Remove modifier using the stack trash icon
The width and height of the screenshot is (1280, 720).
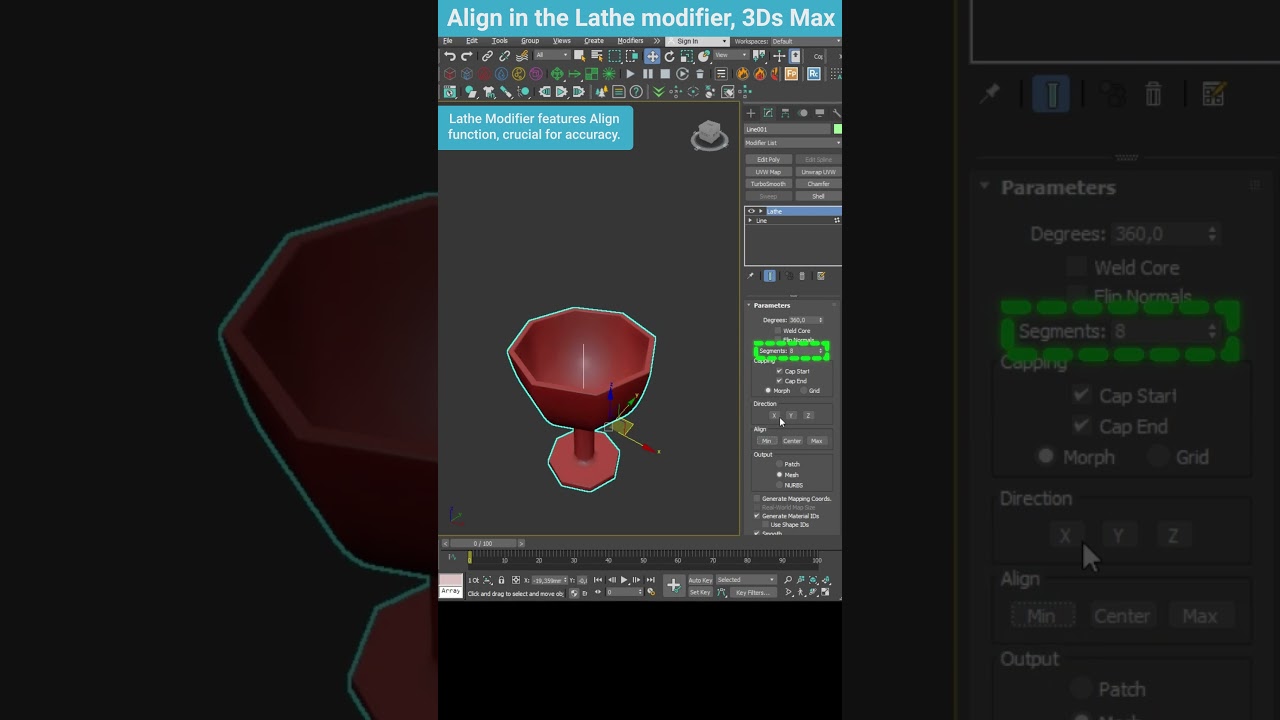pyautogui.click(x=802, y=276)
